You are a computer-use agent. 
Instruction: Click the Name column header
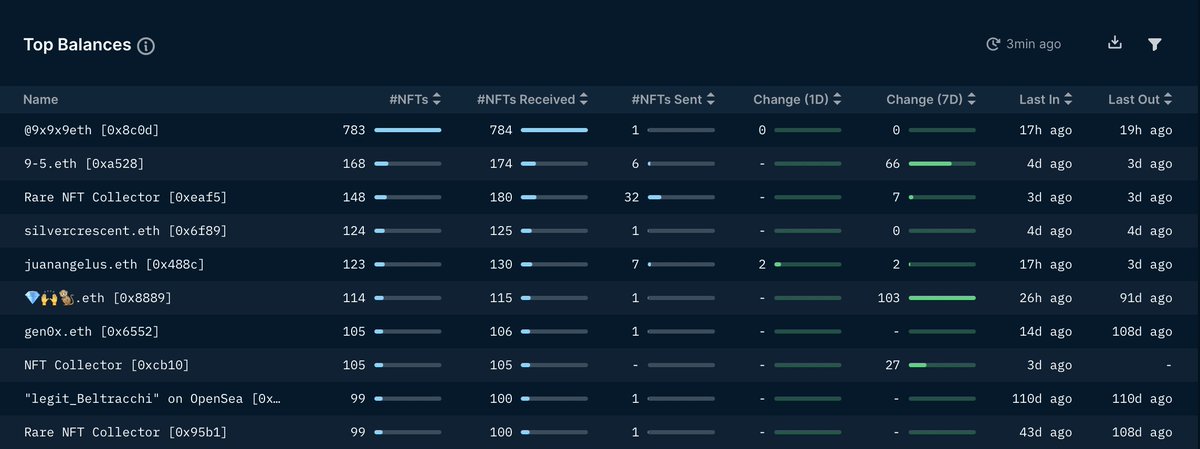point(41,100)
